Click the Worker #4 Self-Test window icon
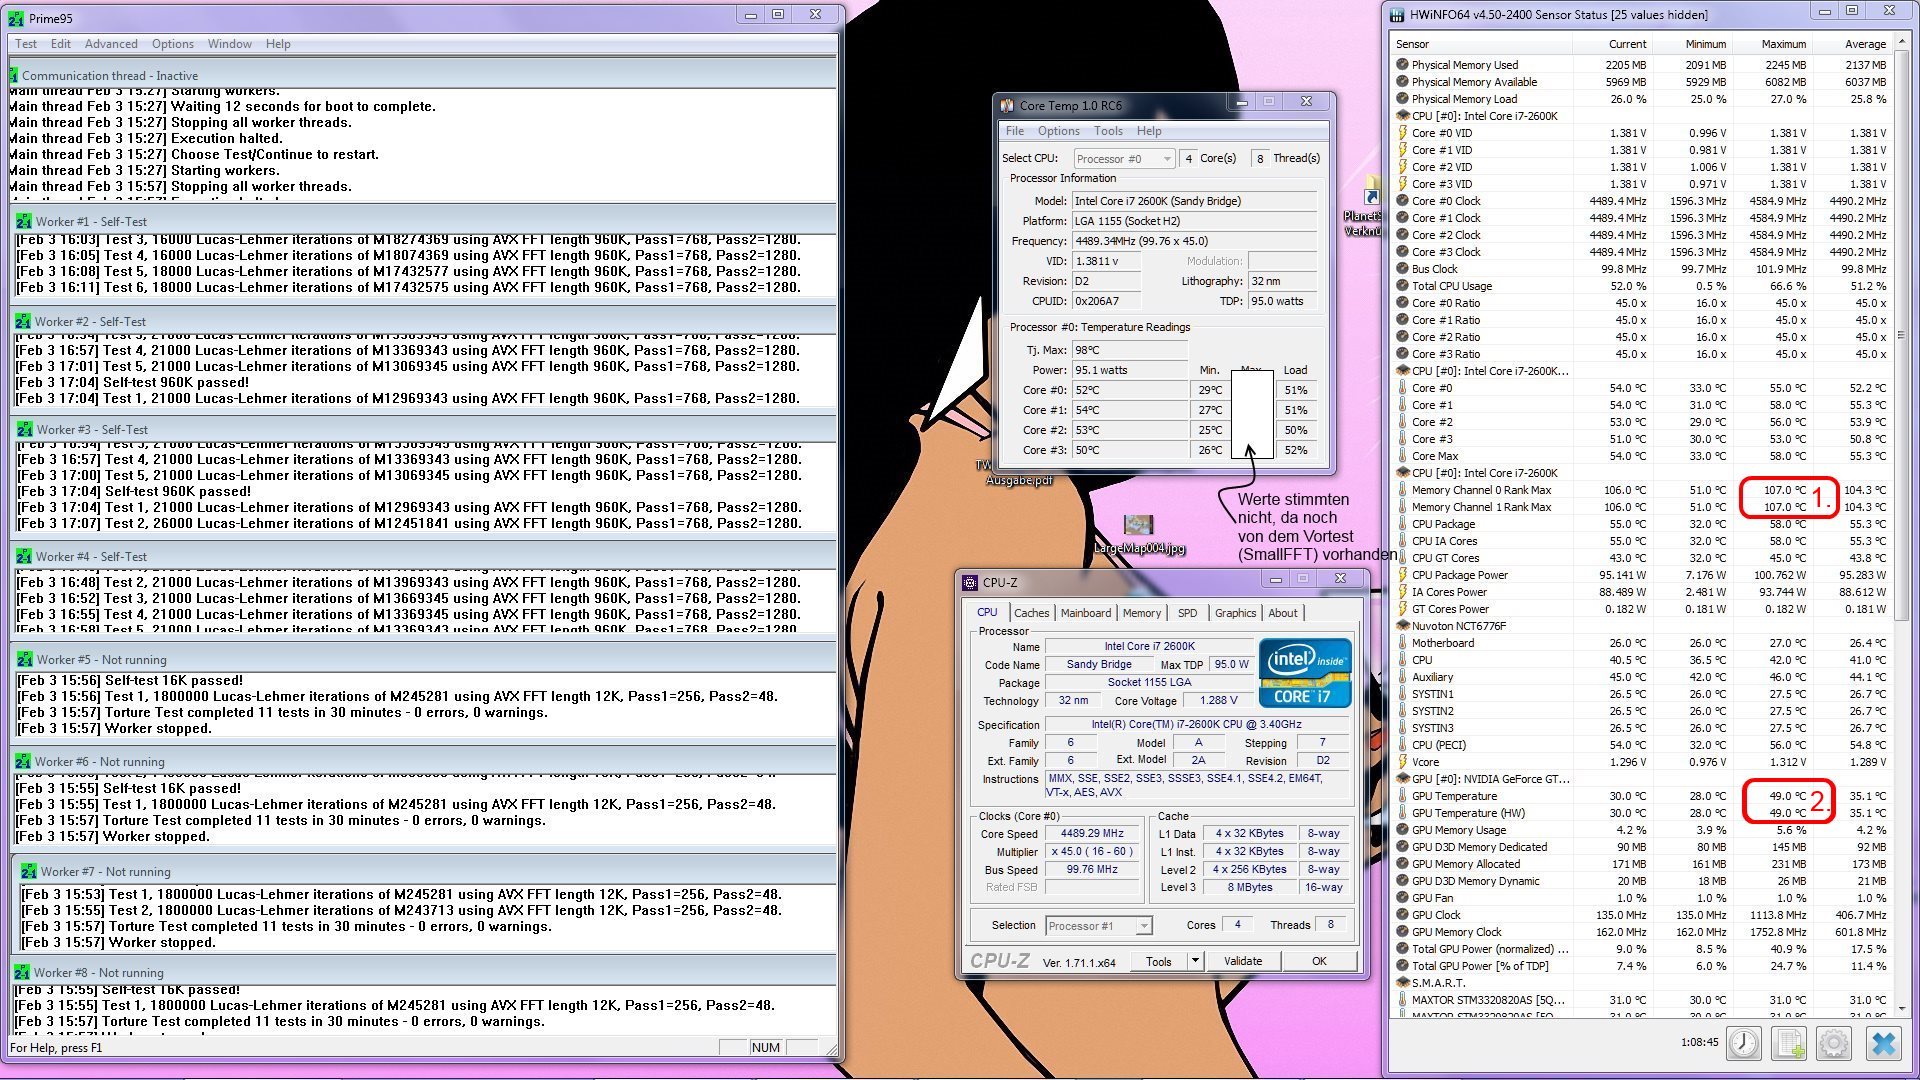Screen dimensions: 1920x1080 [24, 556]
